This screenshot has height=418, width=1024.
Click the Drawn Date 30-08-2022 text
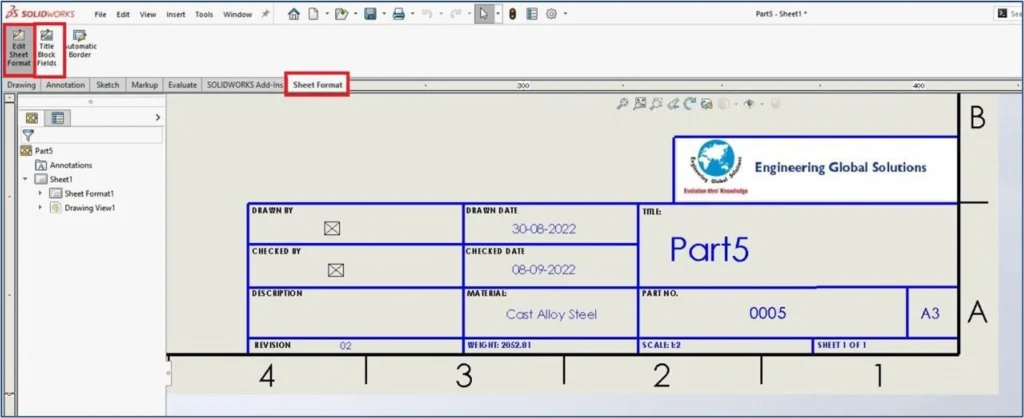pos(543,229)
